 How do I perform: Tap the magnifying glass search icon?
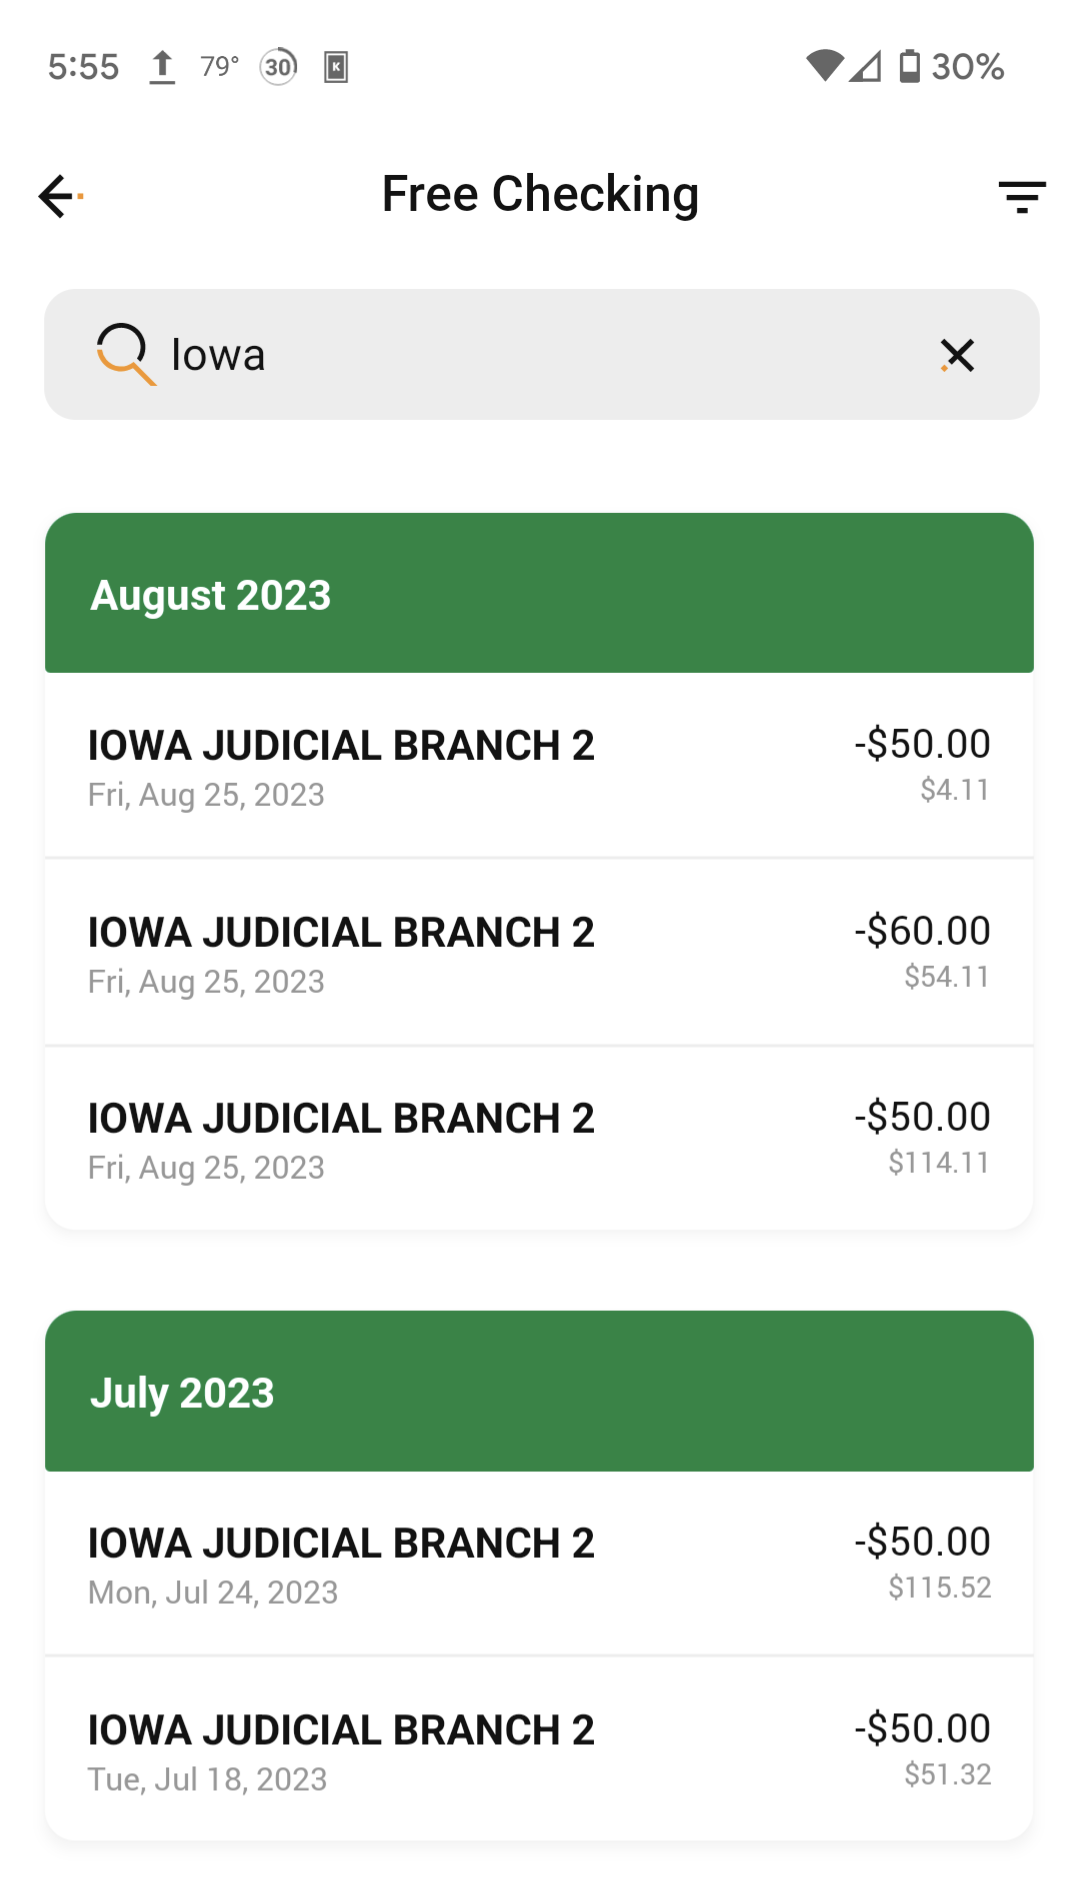(125, 354)
